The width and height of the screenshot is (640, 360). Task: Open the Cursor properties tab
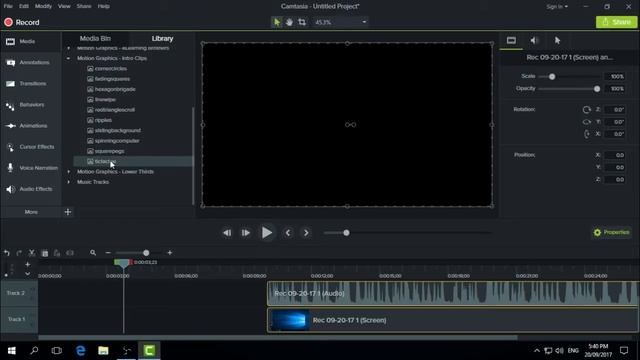click(557, 40)
